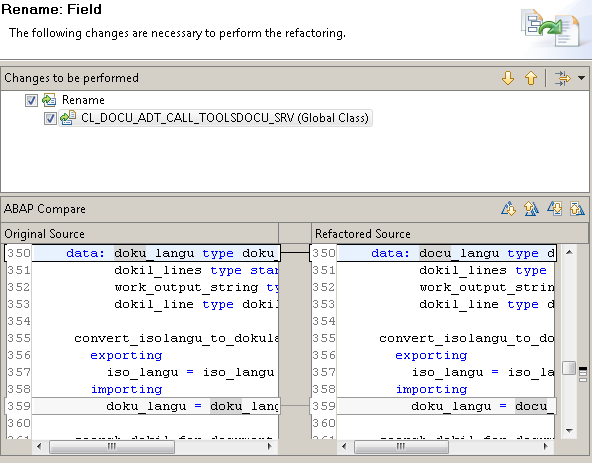The height and width of the screenshot is (463, 592).
Task: Uncheck the Rename root checkbox
Action: click(x=31, y=100)
